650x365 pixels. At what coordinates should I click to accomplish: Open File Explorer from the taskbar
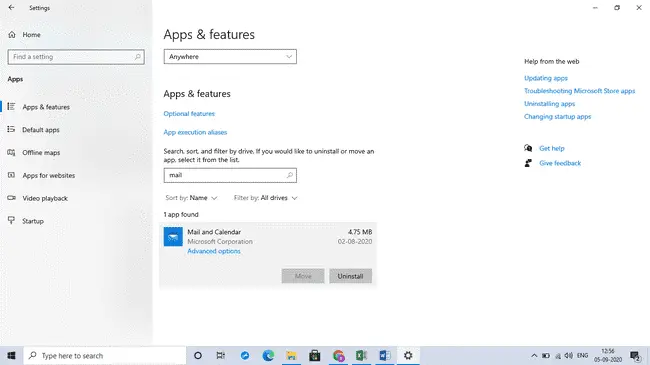tap(291, 355)
